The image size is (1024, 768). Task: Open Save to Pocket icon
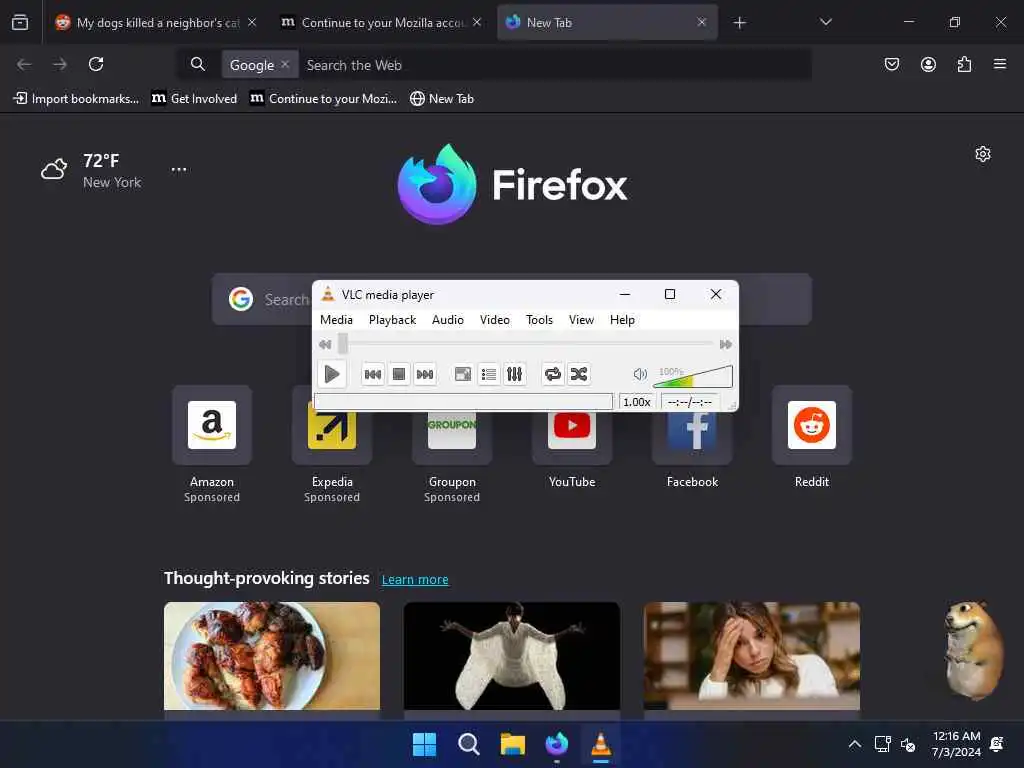(x=891, y=64)
